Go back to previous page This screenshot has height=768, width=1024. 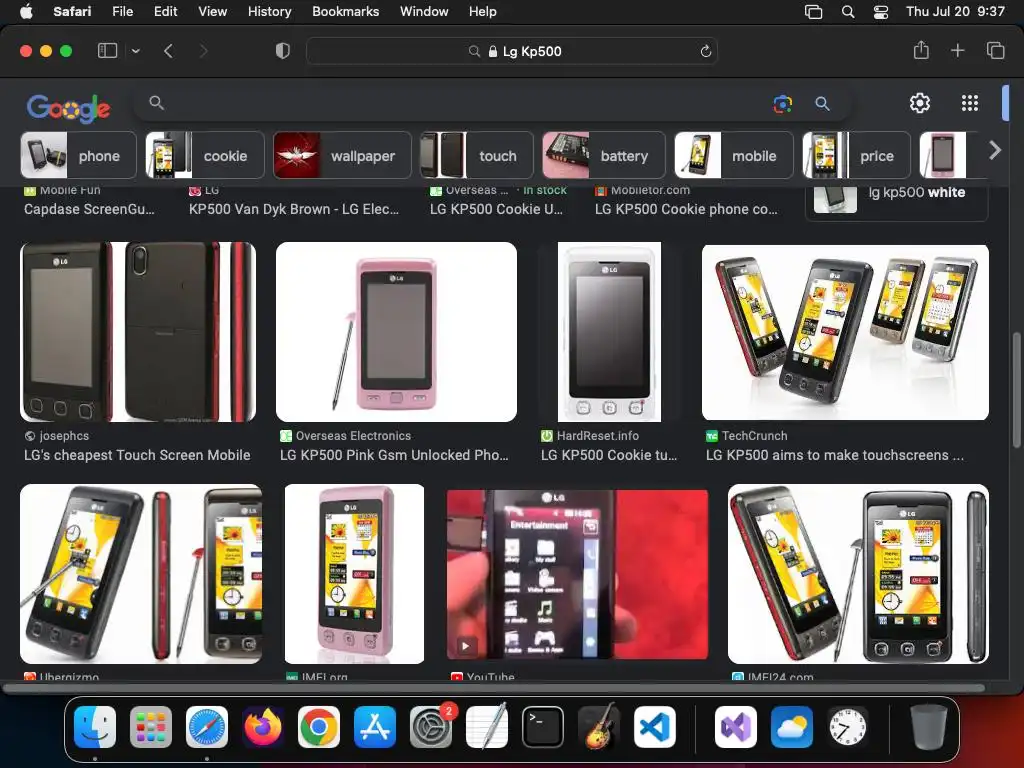click(168, 51)
